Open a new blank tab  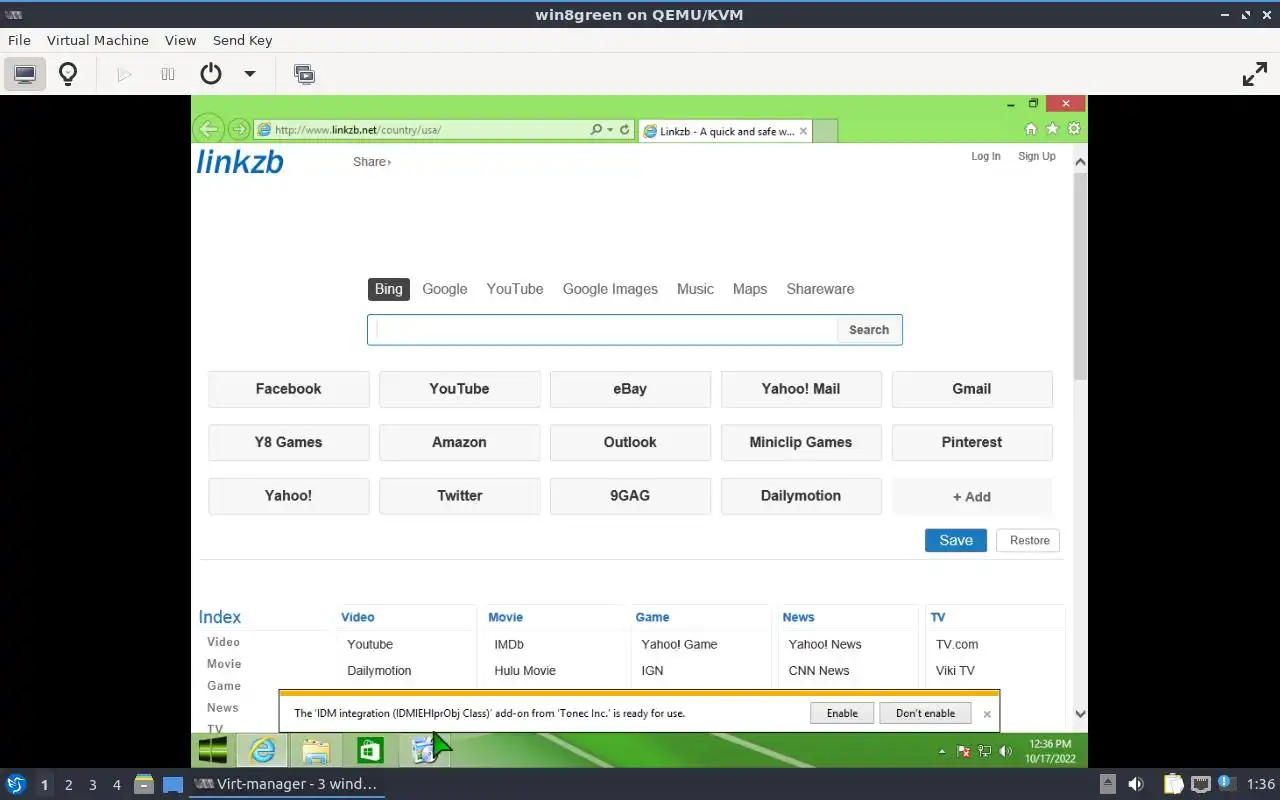click(x=825, y=131)
